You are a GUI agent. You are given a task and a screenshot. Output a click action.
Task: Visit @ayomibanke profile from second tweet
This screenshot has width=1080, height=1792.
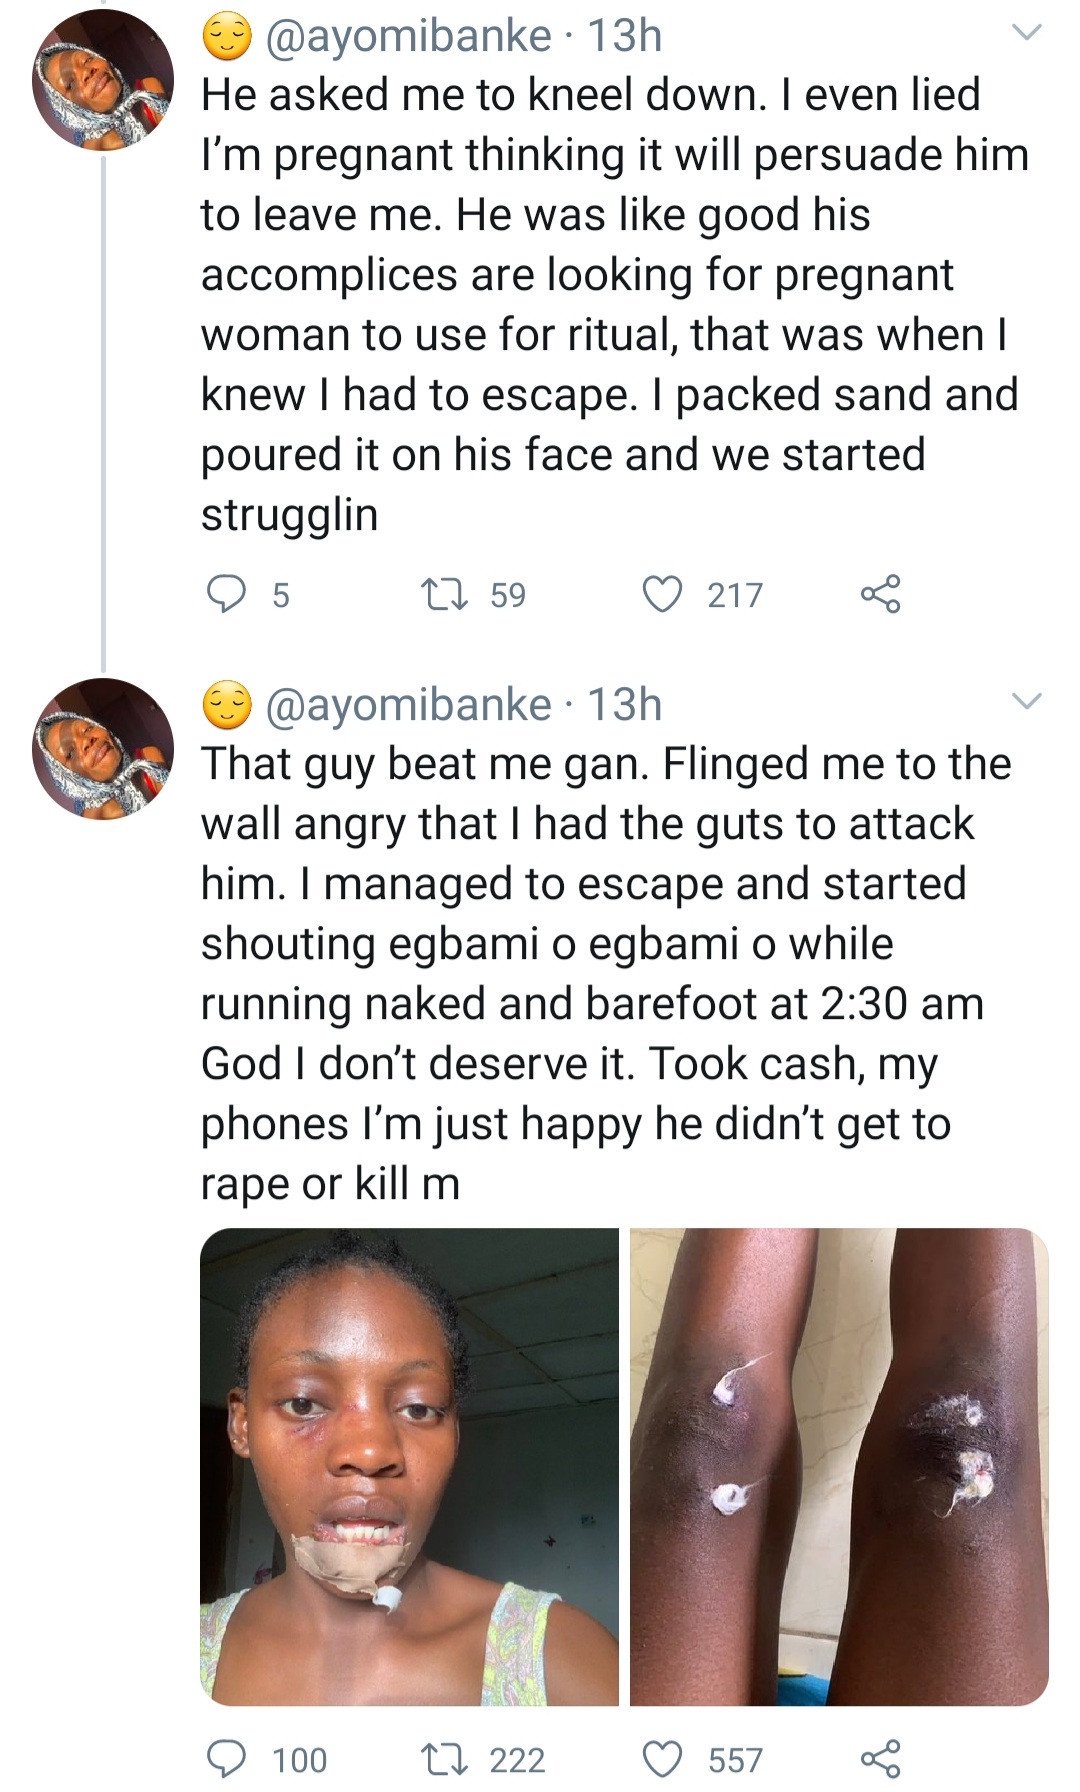pyautogui.click(x=407, y=705)
